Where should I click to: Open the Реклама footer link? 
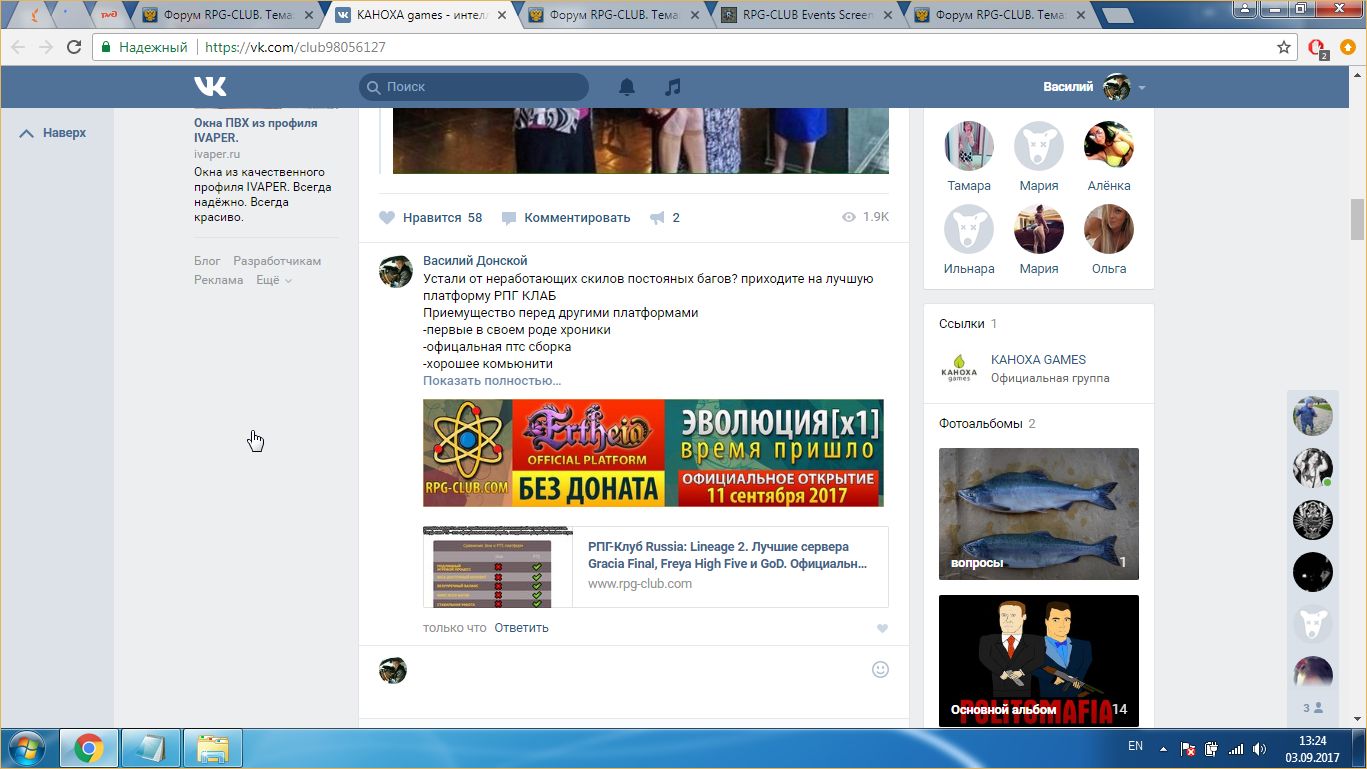[219, 280]
